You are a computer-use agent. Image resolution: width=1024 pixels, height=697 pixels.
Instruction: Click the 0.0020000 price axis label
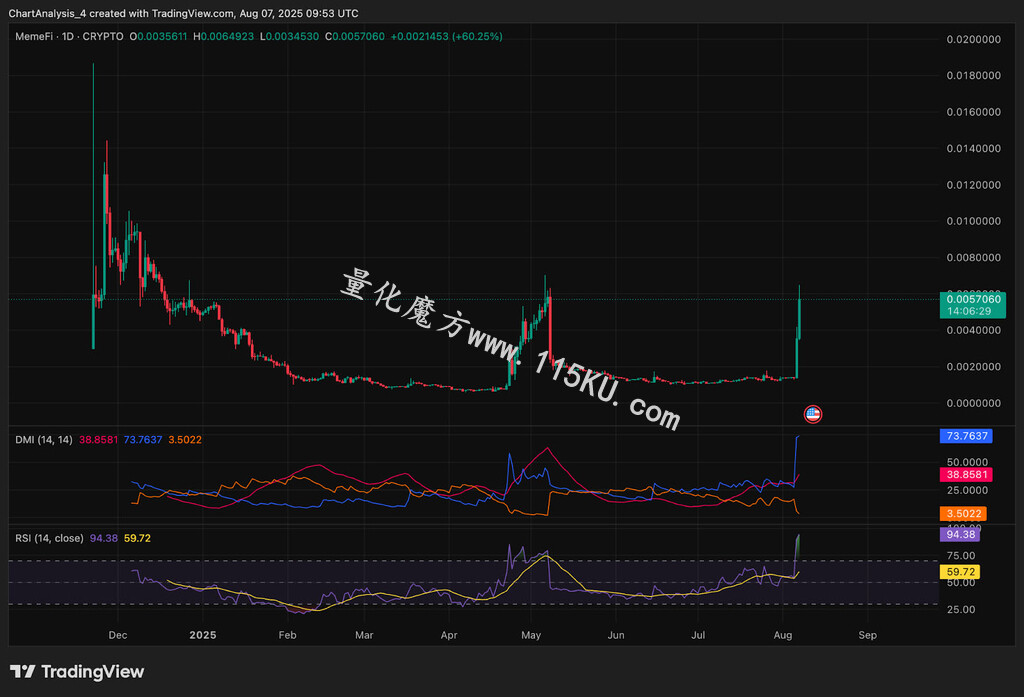point(974,366)
